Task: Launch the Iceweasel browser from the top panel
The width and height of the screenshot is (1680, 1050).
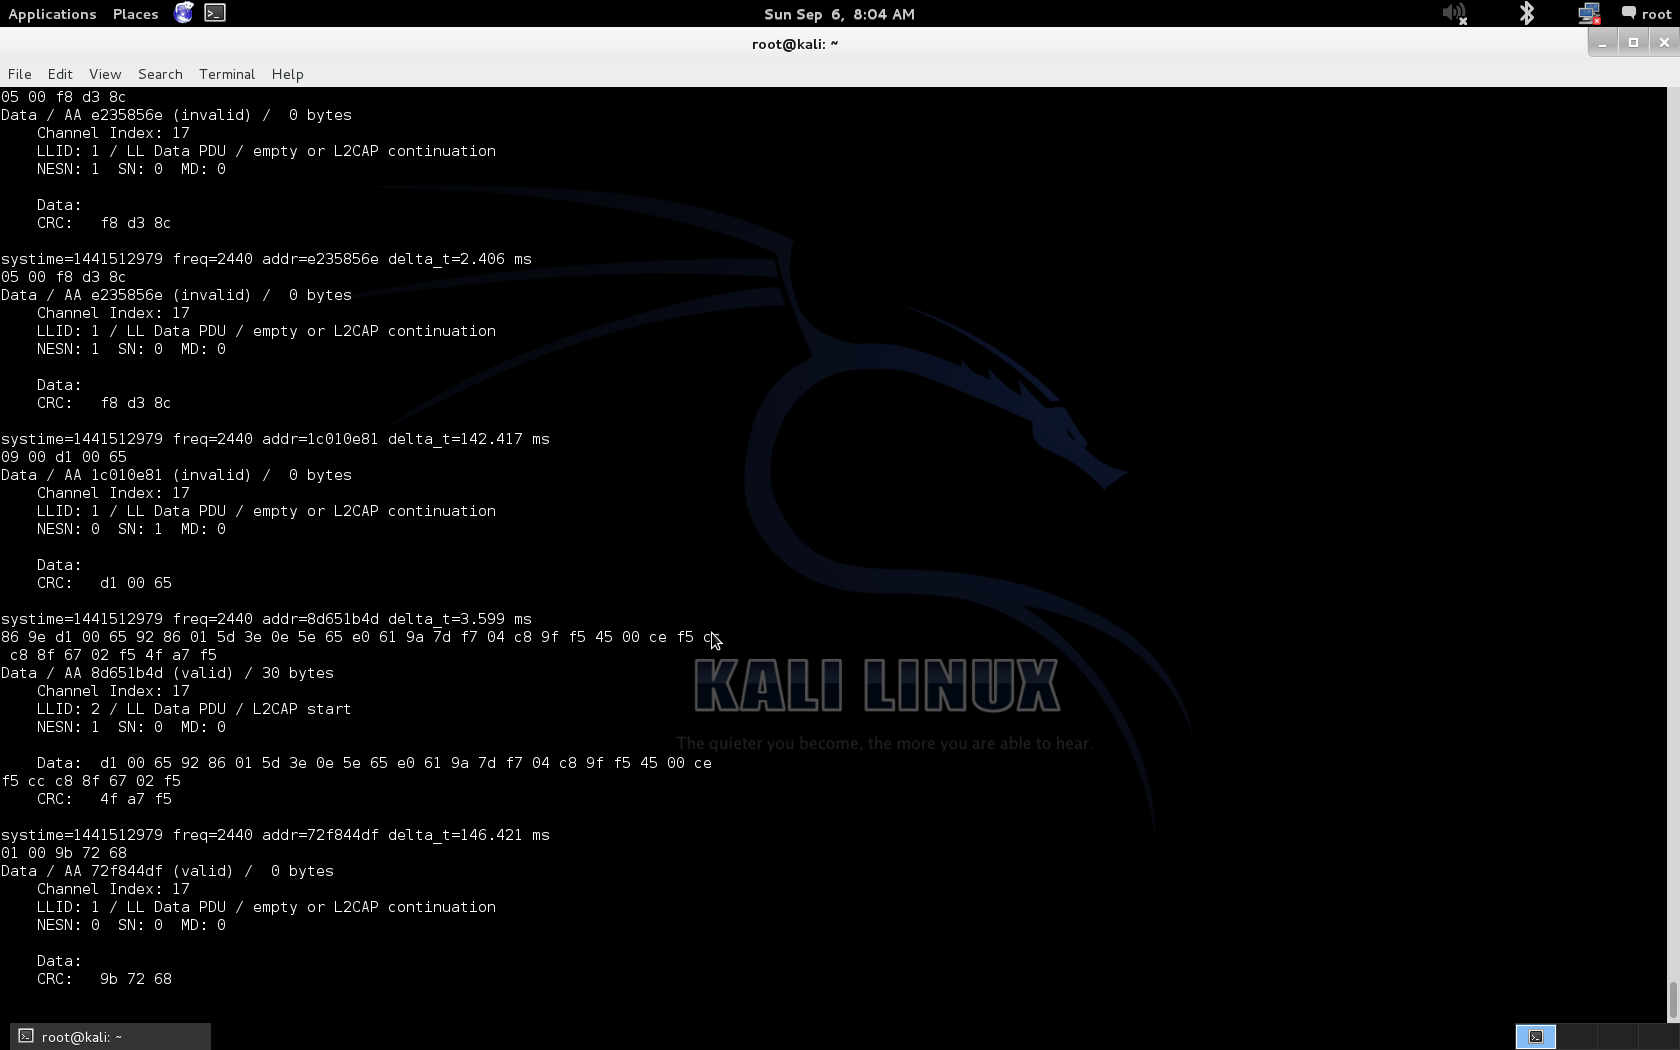Action: (183, 13)
